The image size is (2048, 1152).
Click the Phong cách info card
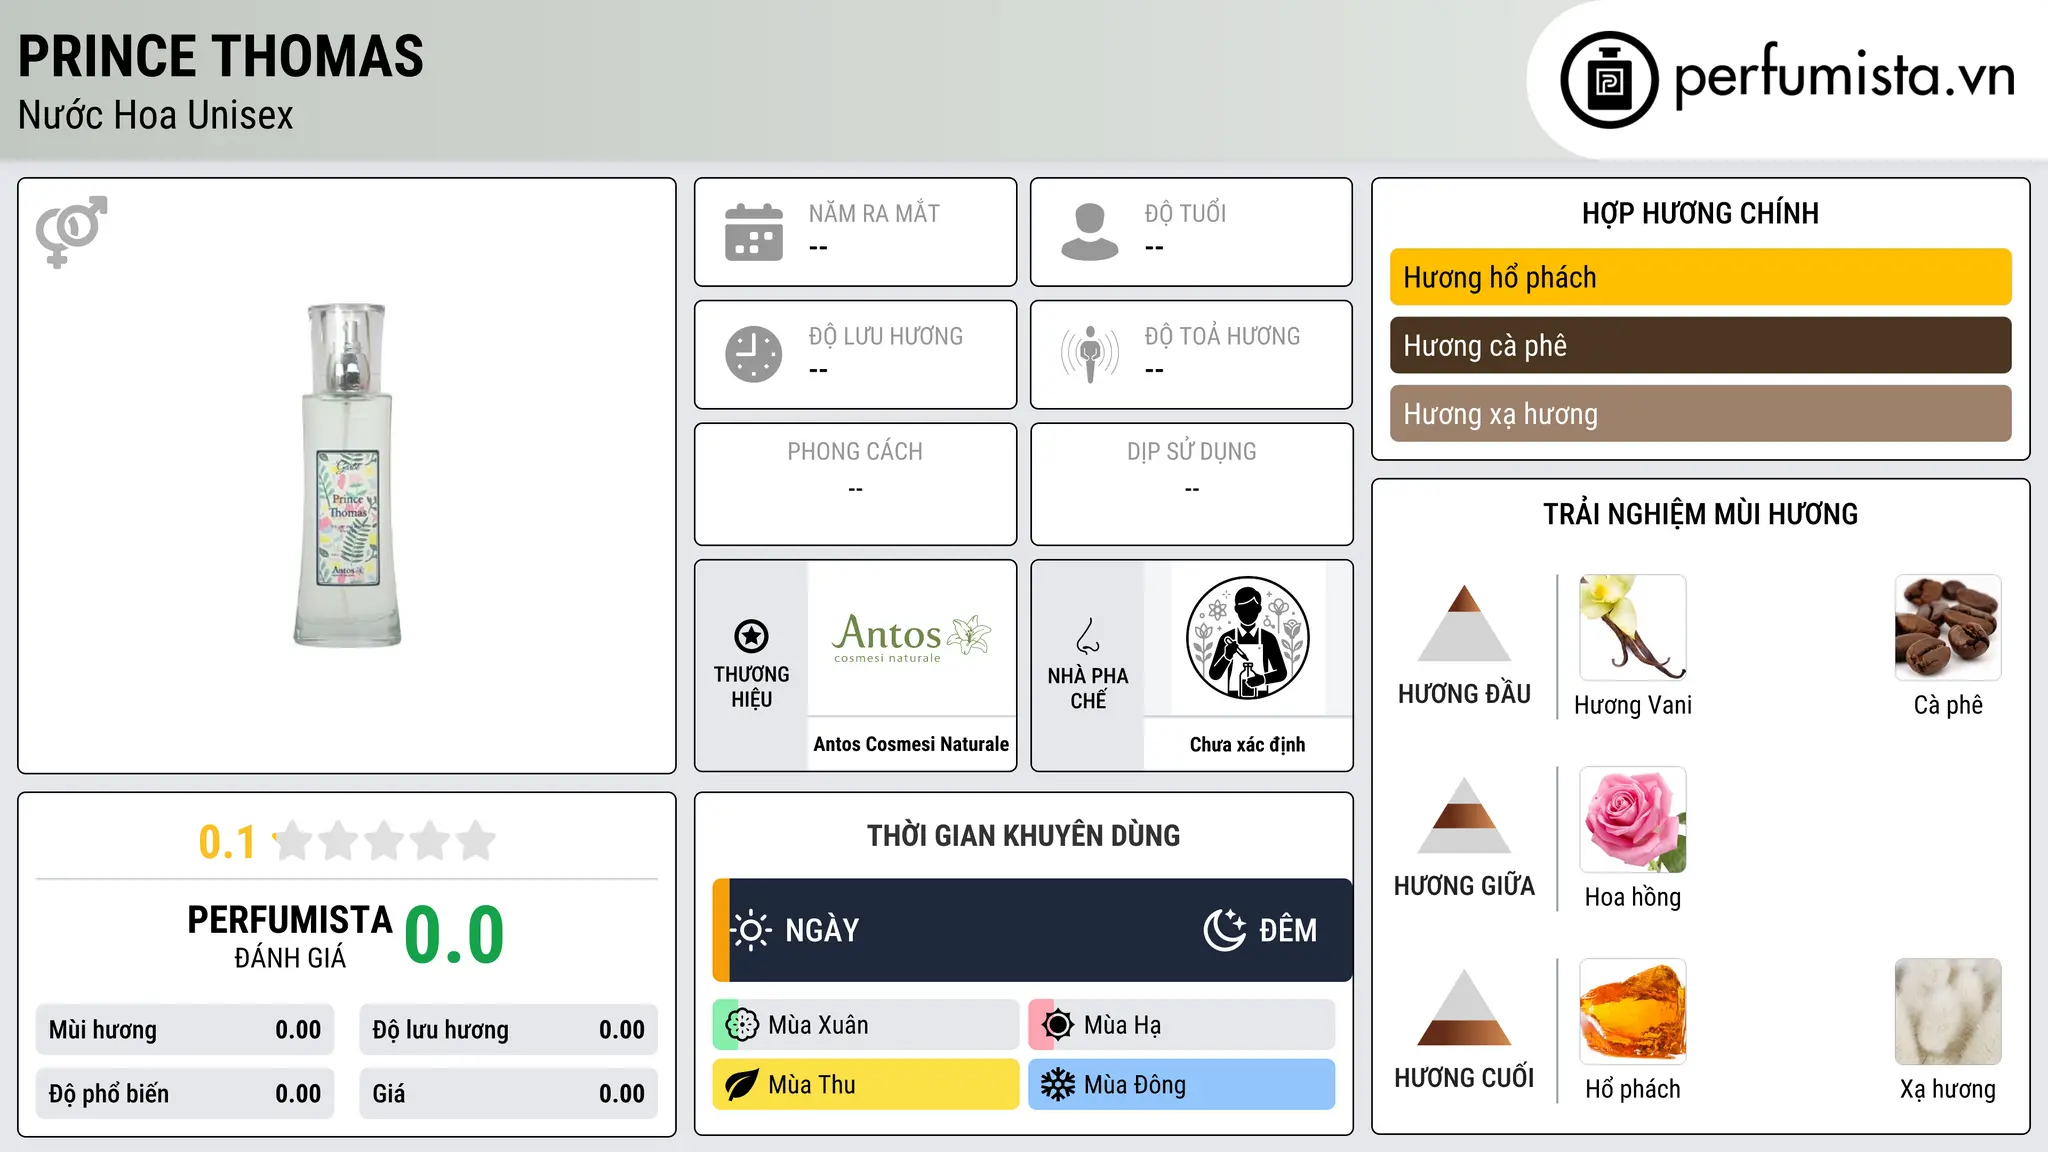click(x=855, y=484)
